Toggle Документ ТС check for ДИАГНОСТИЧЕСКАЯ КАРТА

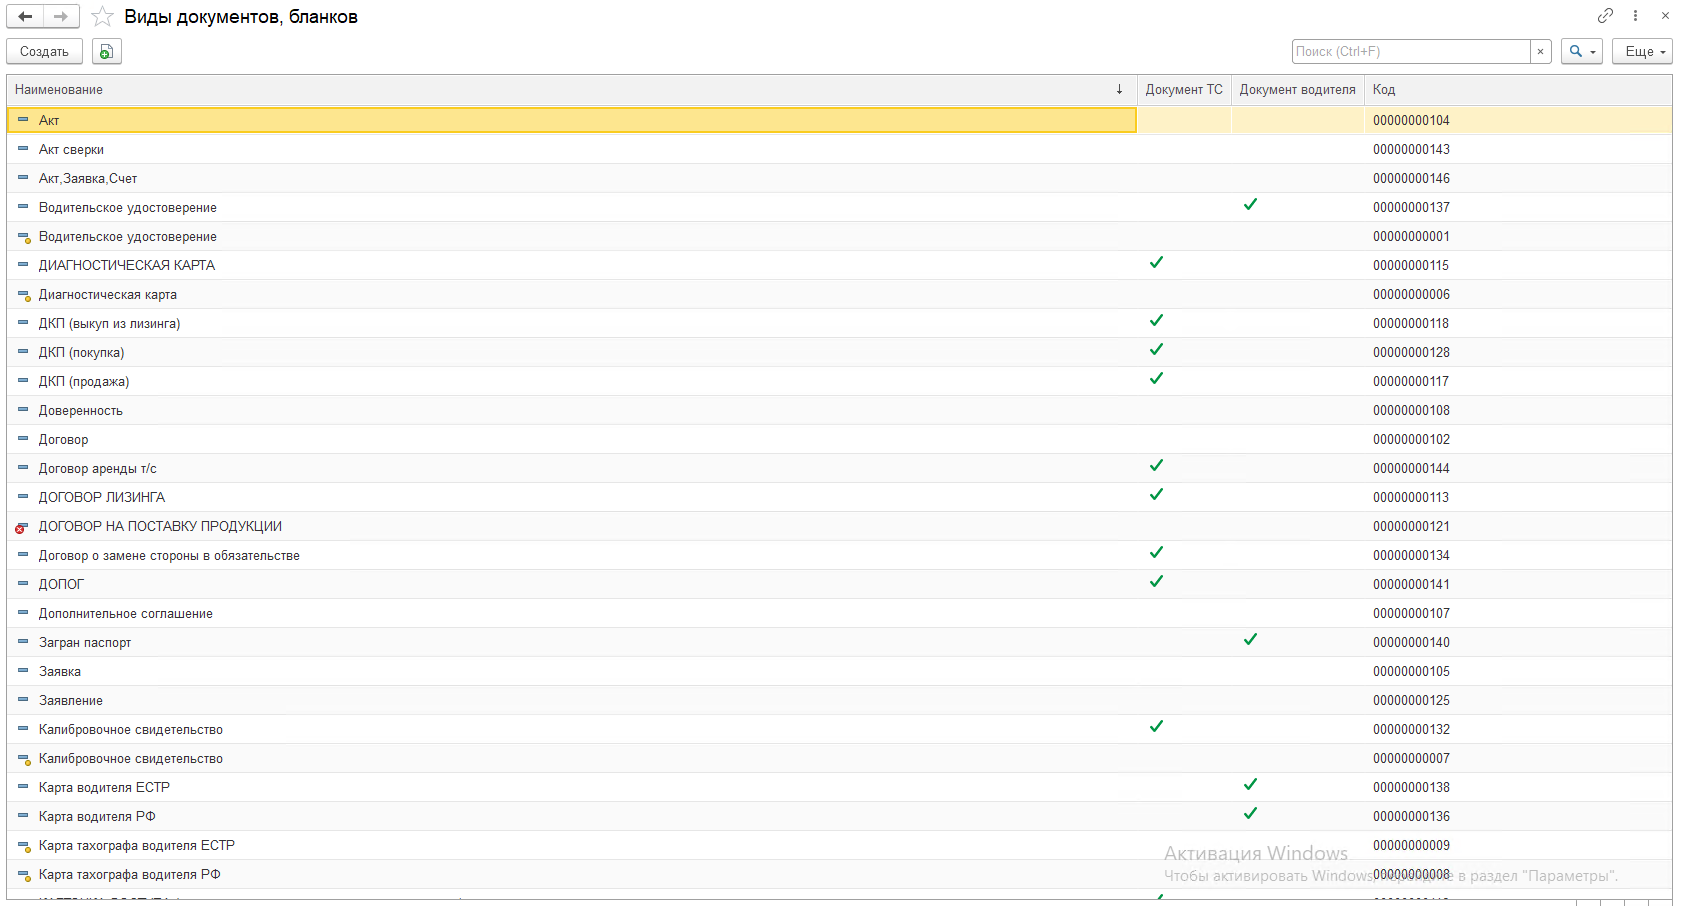pos(1156,263)
